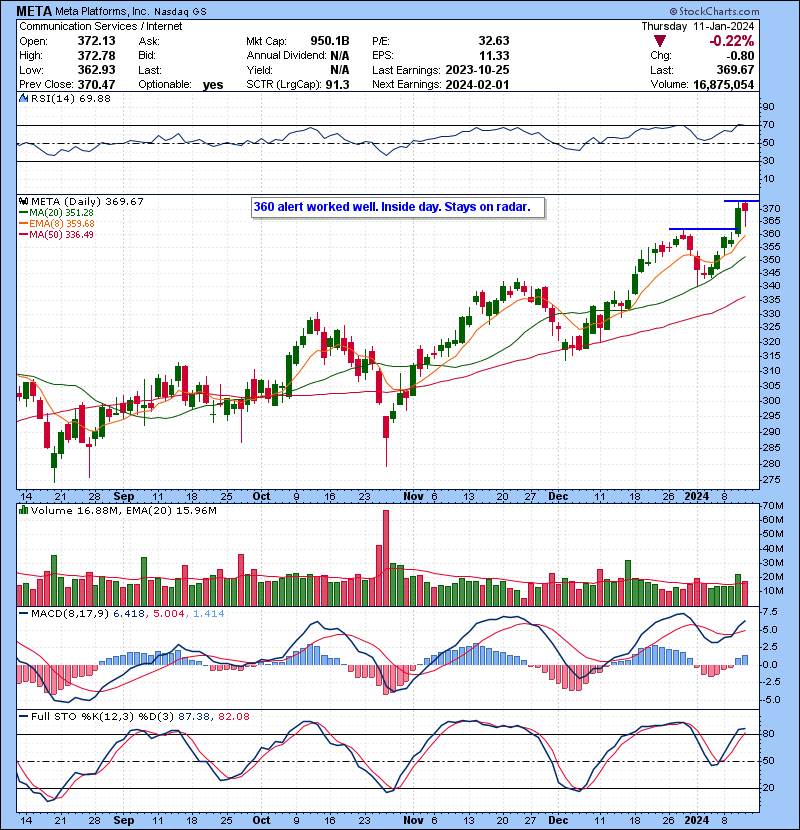Click the Communication Services / Internet sector label
The height and width of the screenshot is (830, 800).
[101, 26]
